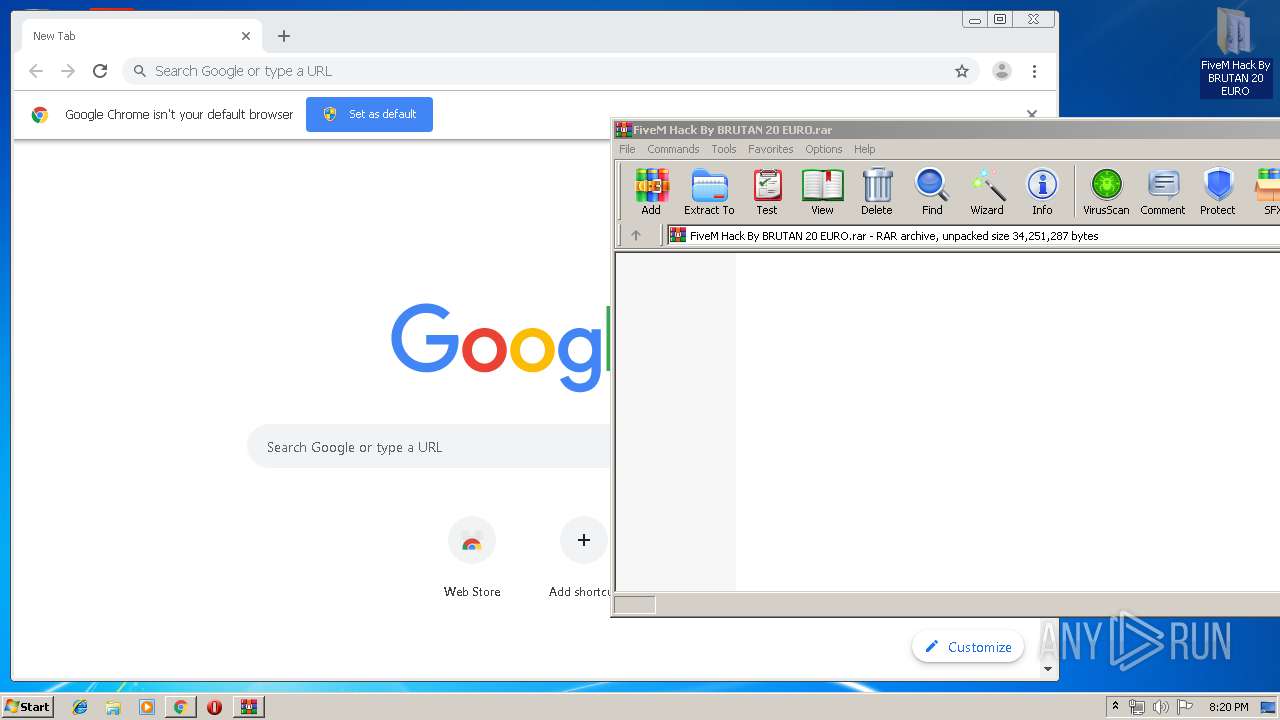
Task: Open WinRAR Tools menu
Action: pos(724,149)
